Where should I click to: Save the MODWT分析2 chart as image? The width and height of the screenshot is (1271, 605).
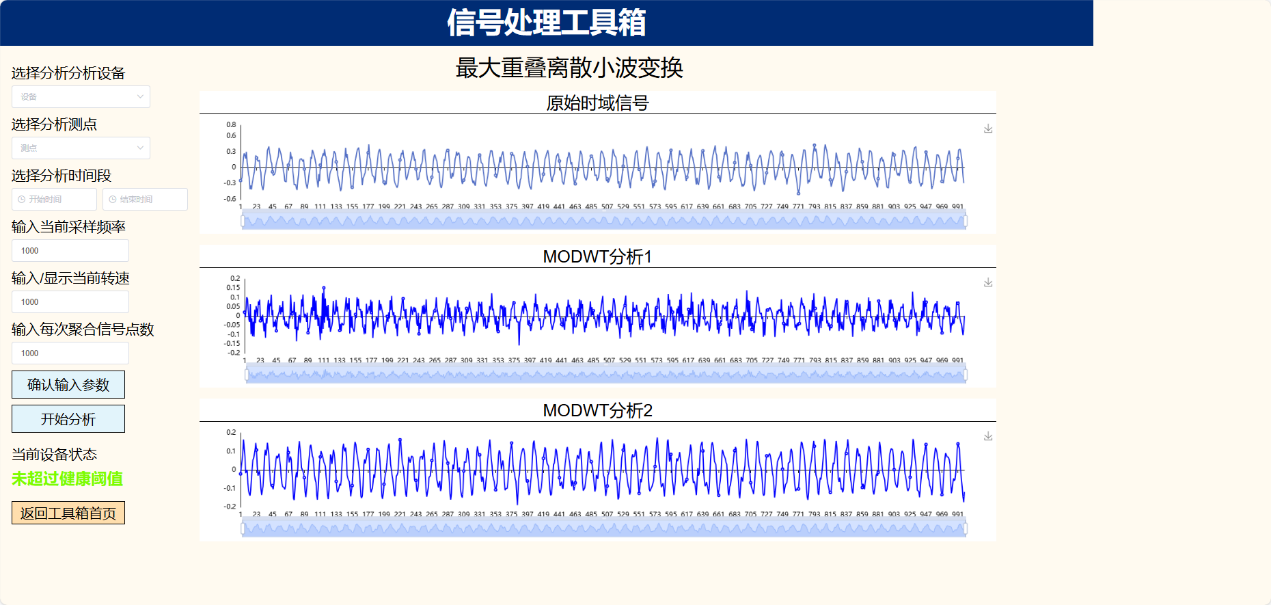988,437
